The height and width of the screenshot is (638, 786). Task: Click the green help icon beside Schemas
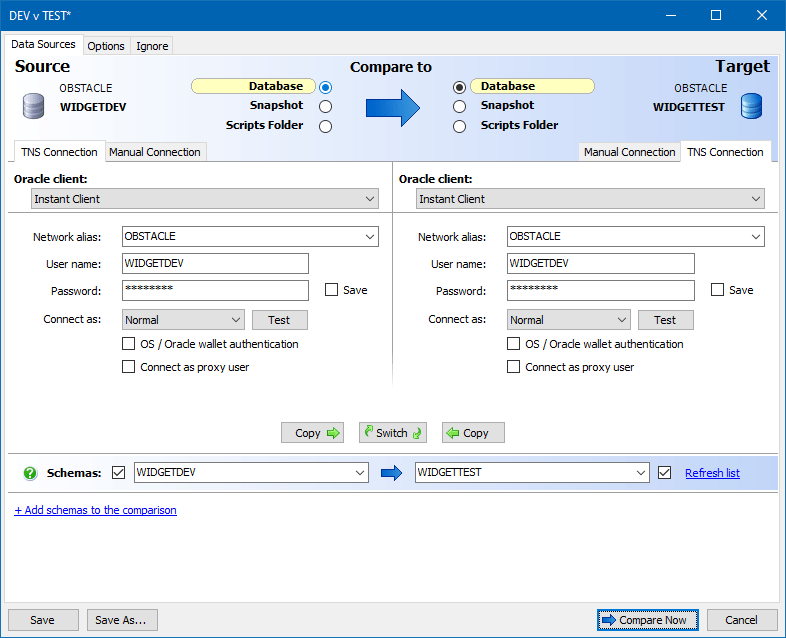coord(30,473)
